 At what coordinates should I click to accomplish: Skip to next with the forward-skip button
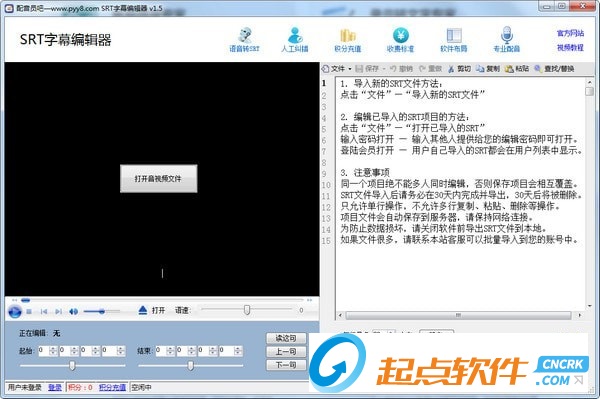point(58,311)
